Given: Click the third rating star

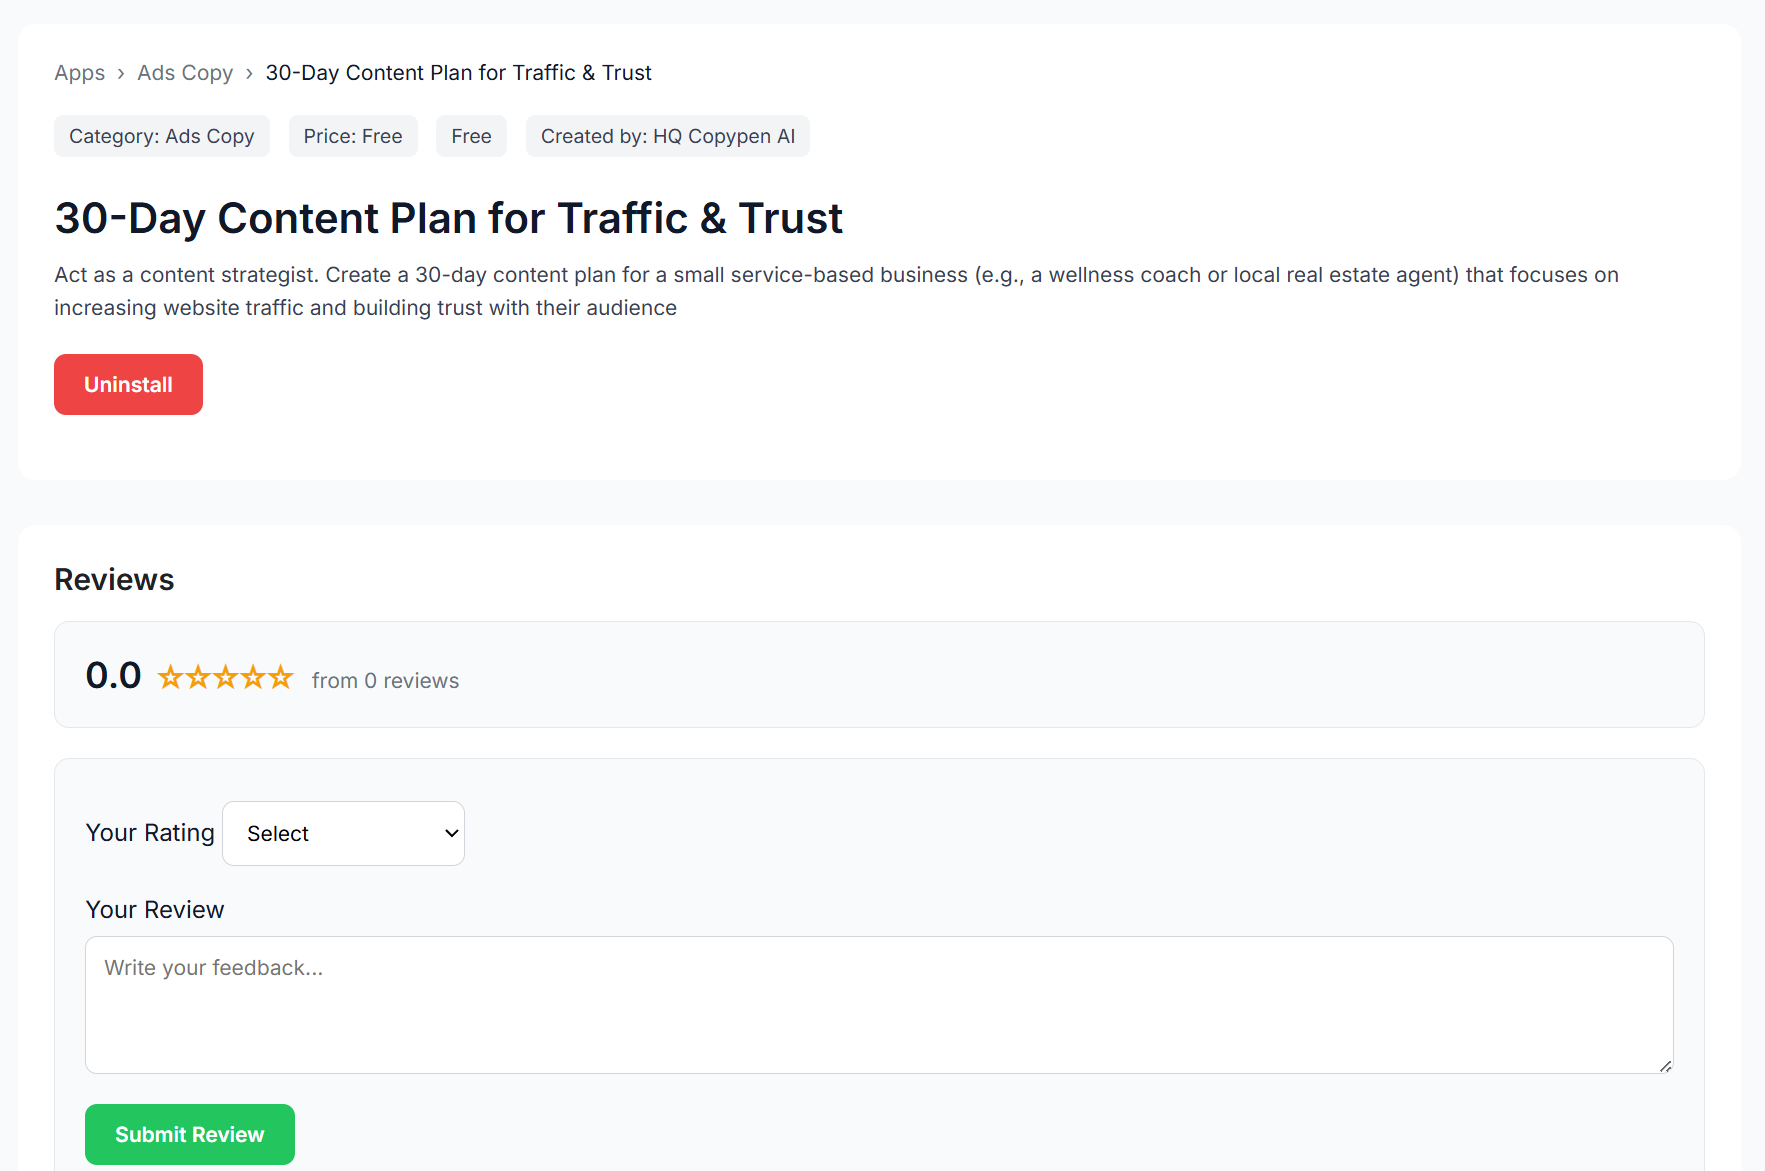Looking at the screenshot, I should click(x=225, y=676).
